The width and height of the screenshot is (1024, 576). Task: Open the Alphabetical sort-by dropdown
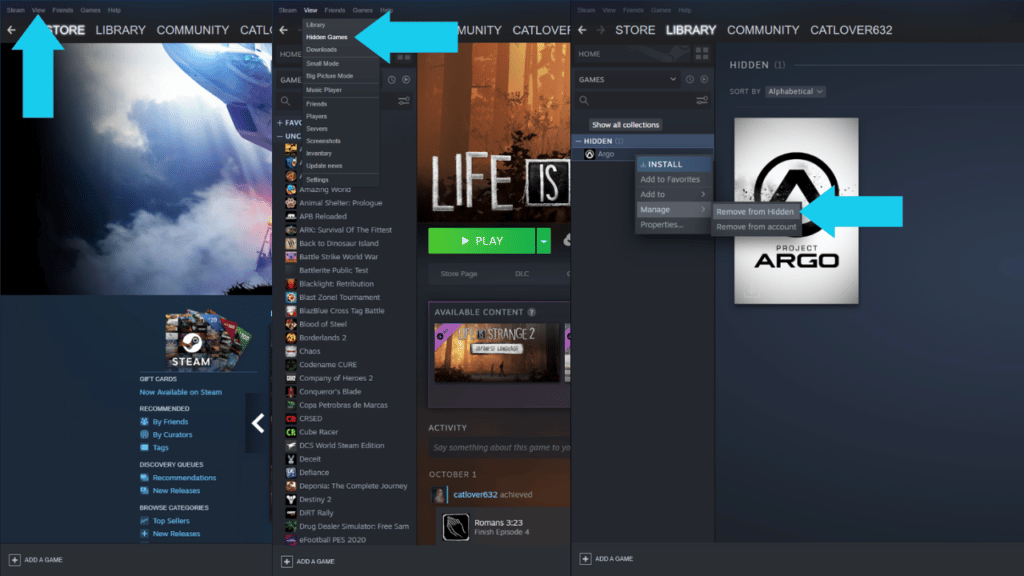pos(795,91)
